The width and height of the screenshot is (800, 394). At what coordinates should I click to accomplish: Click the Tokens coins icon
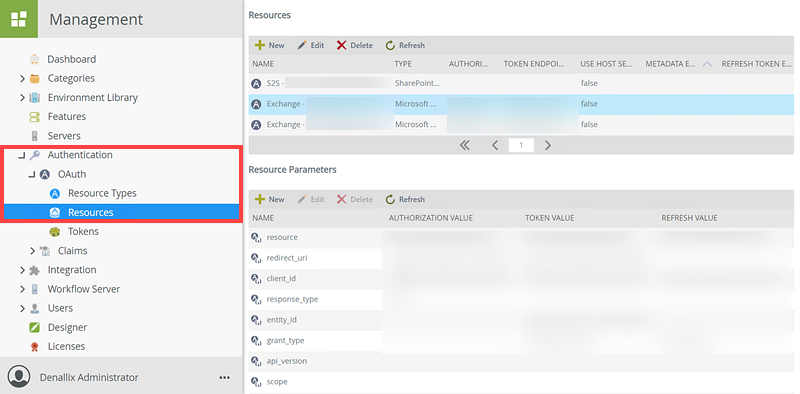point(55,232)
